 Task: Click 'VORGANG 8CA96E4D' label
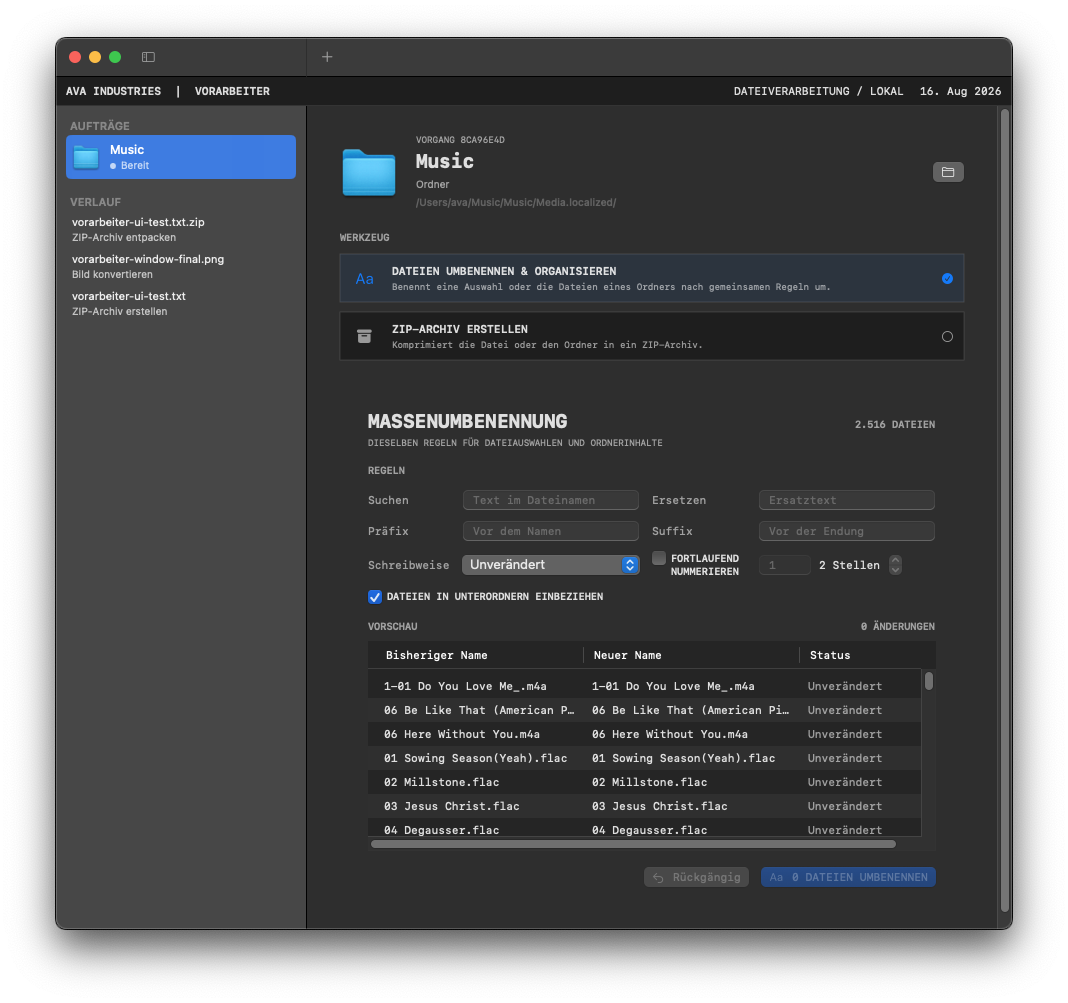460,140
